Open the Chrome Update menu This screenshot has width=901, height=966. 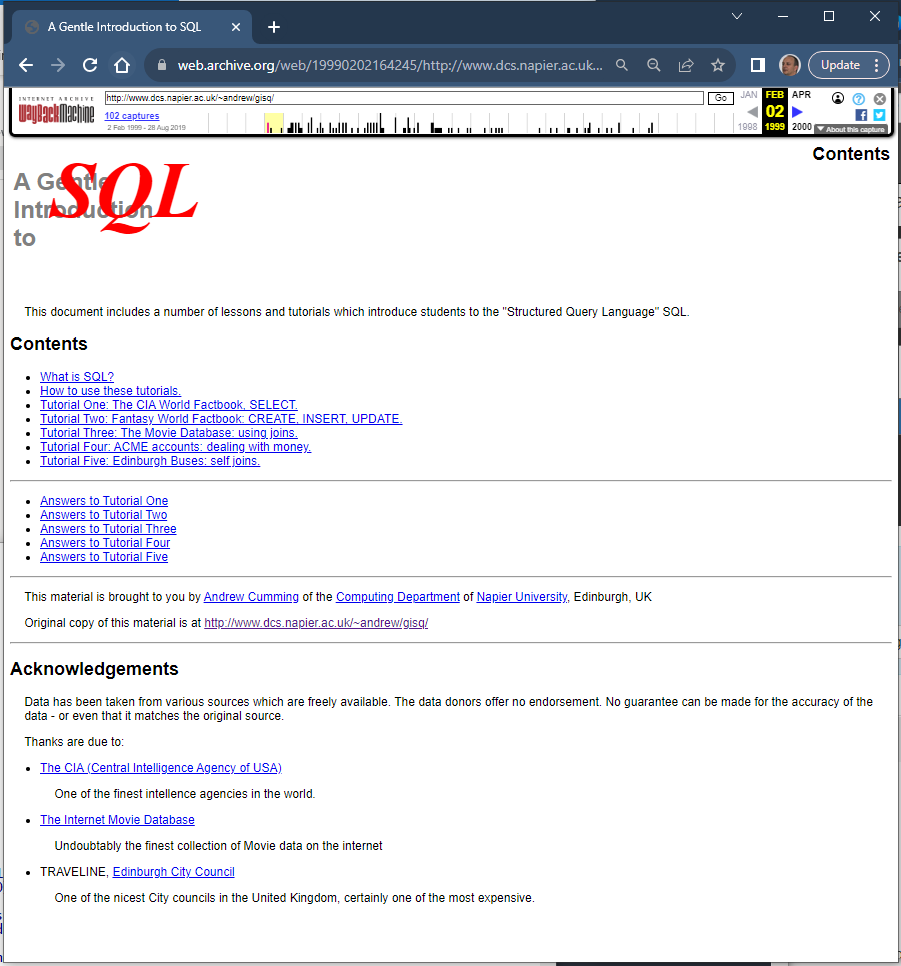coord(848,65)
